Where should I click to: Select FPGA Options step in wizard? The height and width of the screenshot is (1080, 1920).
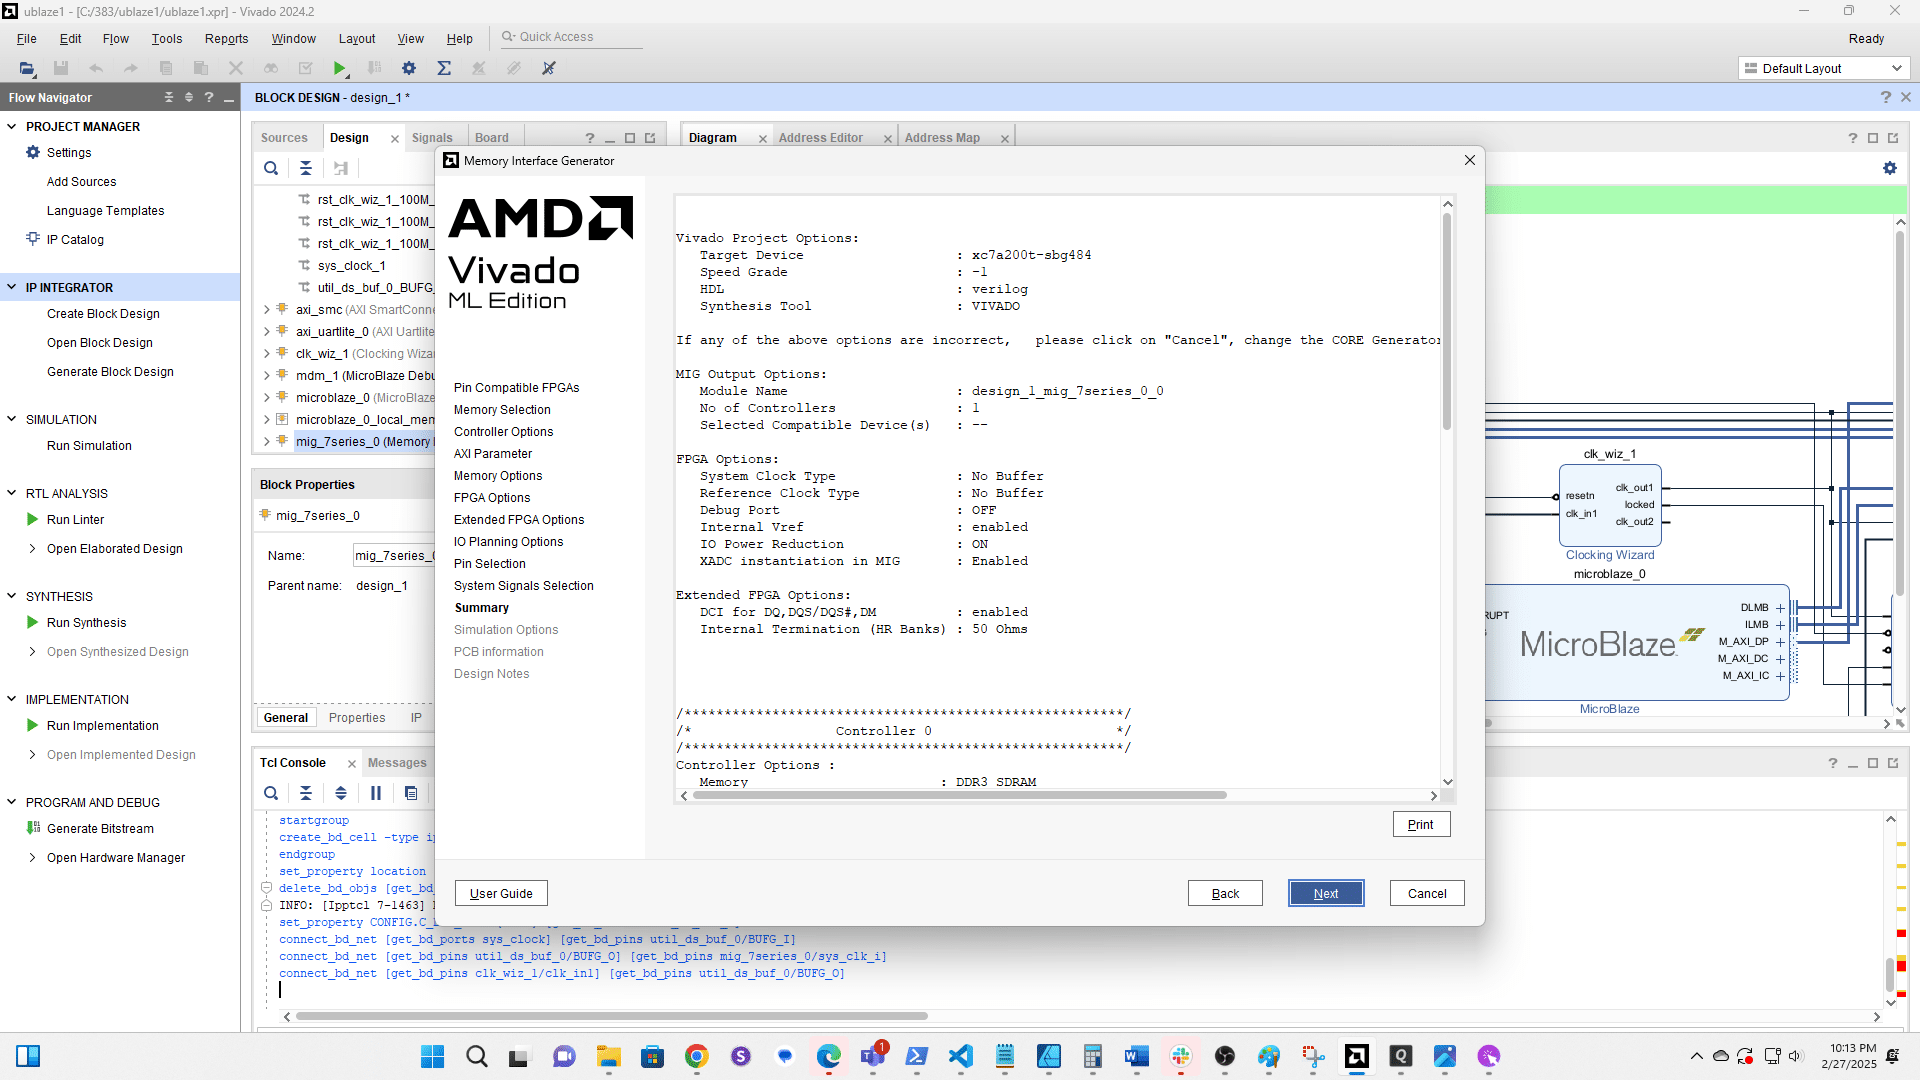click(492, 497)
